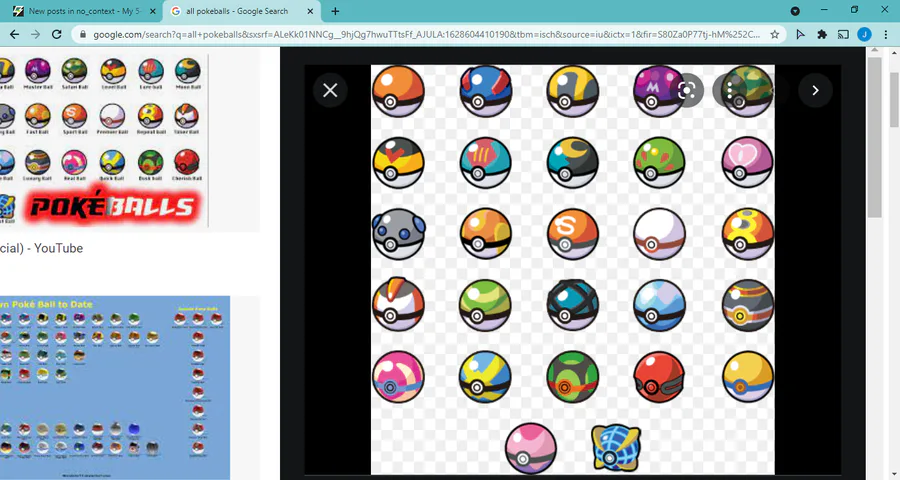This screenshot has height=480, width=900.
Task: Open the media cast control icon
Action: (x=843, y=34)
